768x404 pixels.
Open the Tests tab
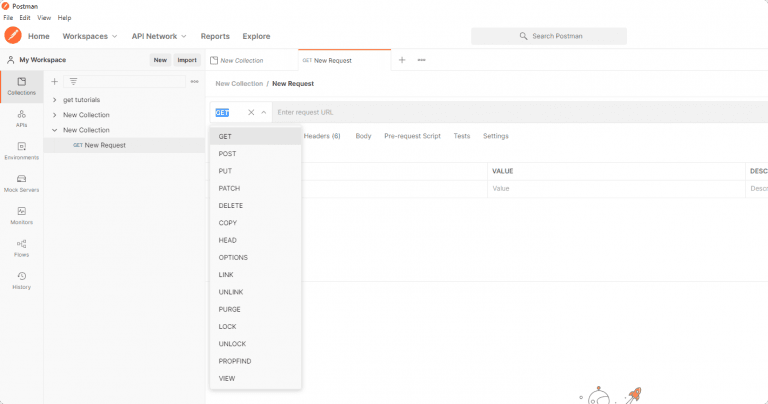(x=462, y=136)
